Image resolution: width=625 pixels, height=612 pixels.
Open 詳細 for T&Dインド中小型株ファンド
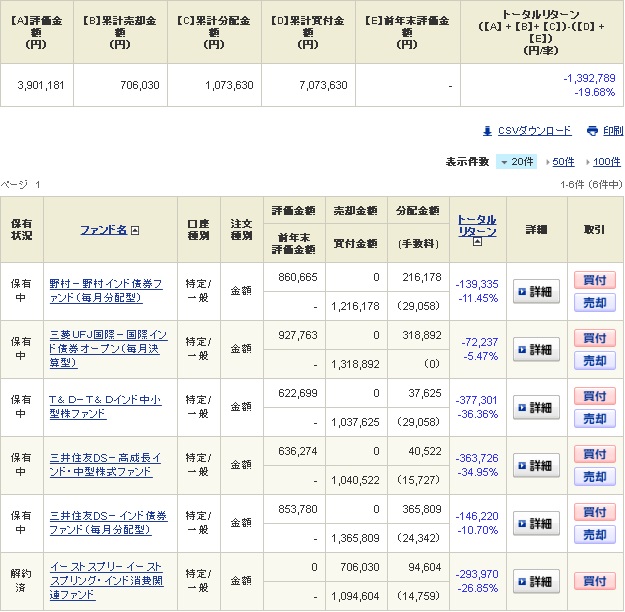pyautogui.click(x=536, y=407)
